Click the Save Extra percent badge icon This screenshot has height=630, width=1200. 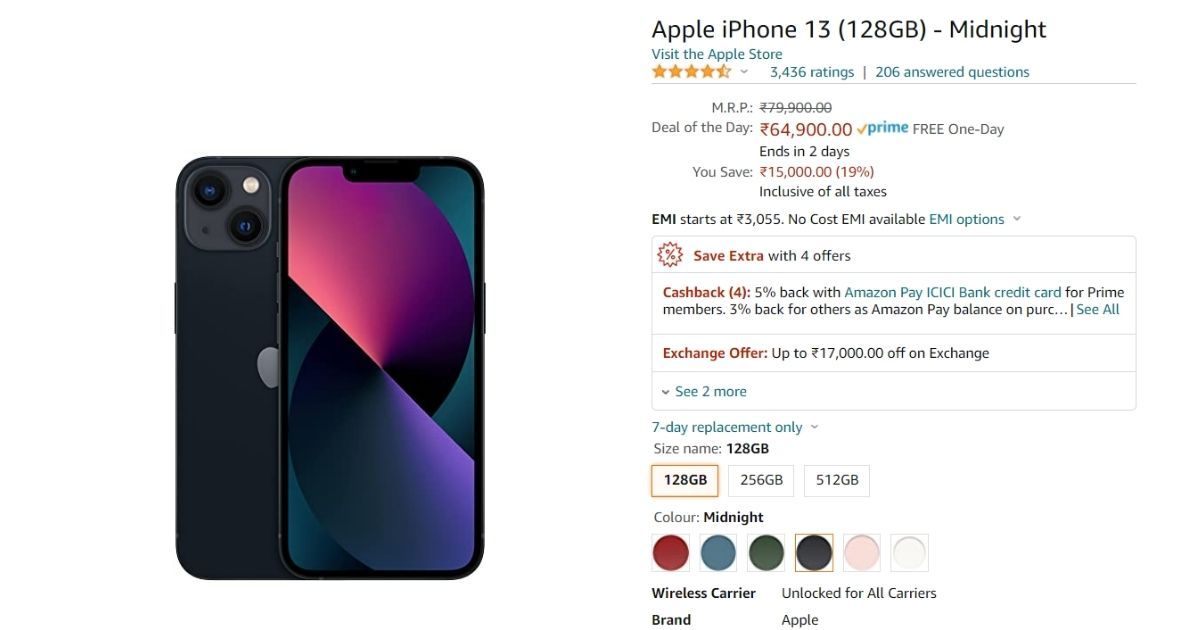point(670,255)
